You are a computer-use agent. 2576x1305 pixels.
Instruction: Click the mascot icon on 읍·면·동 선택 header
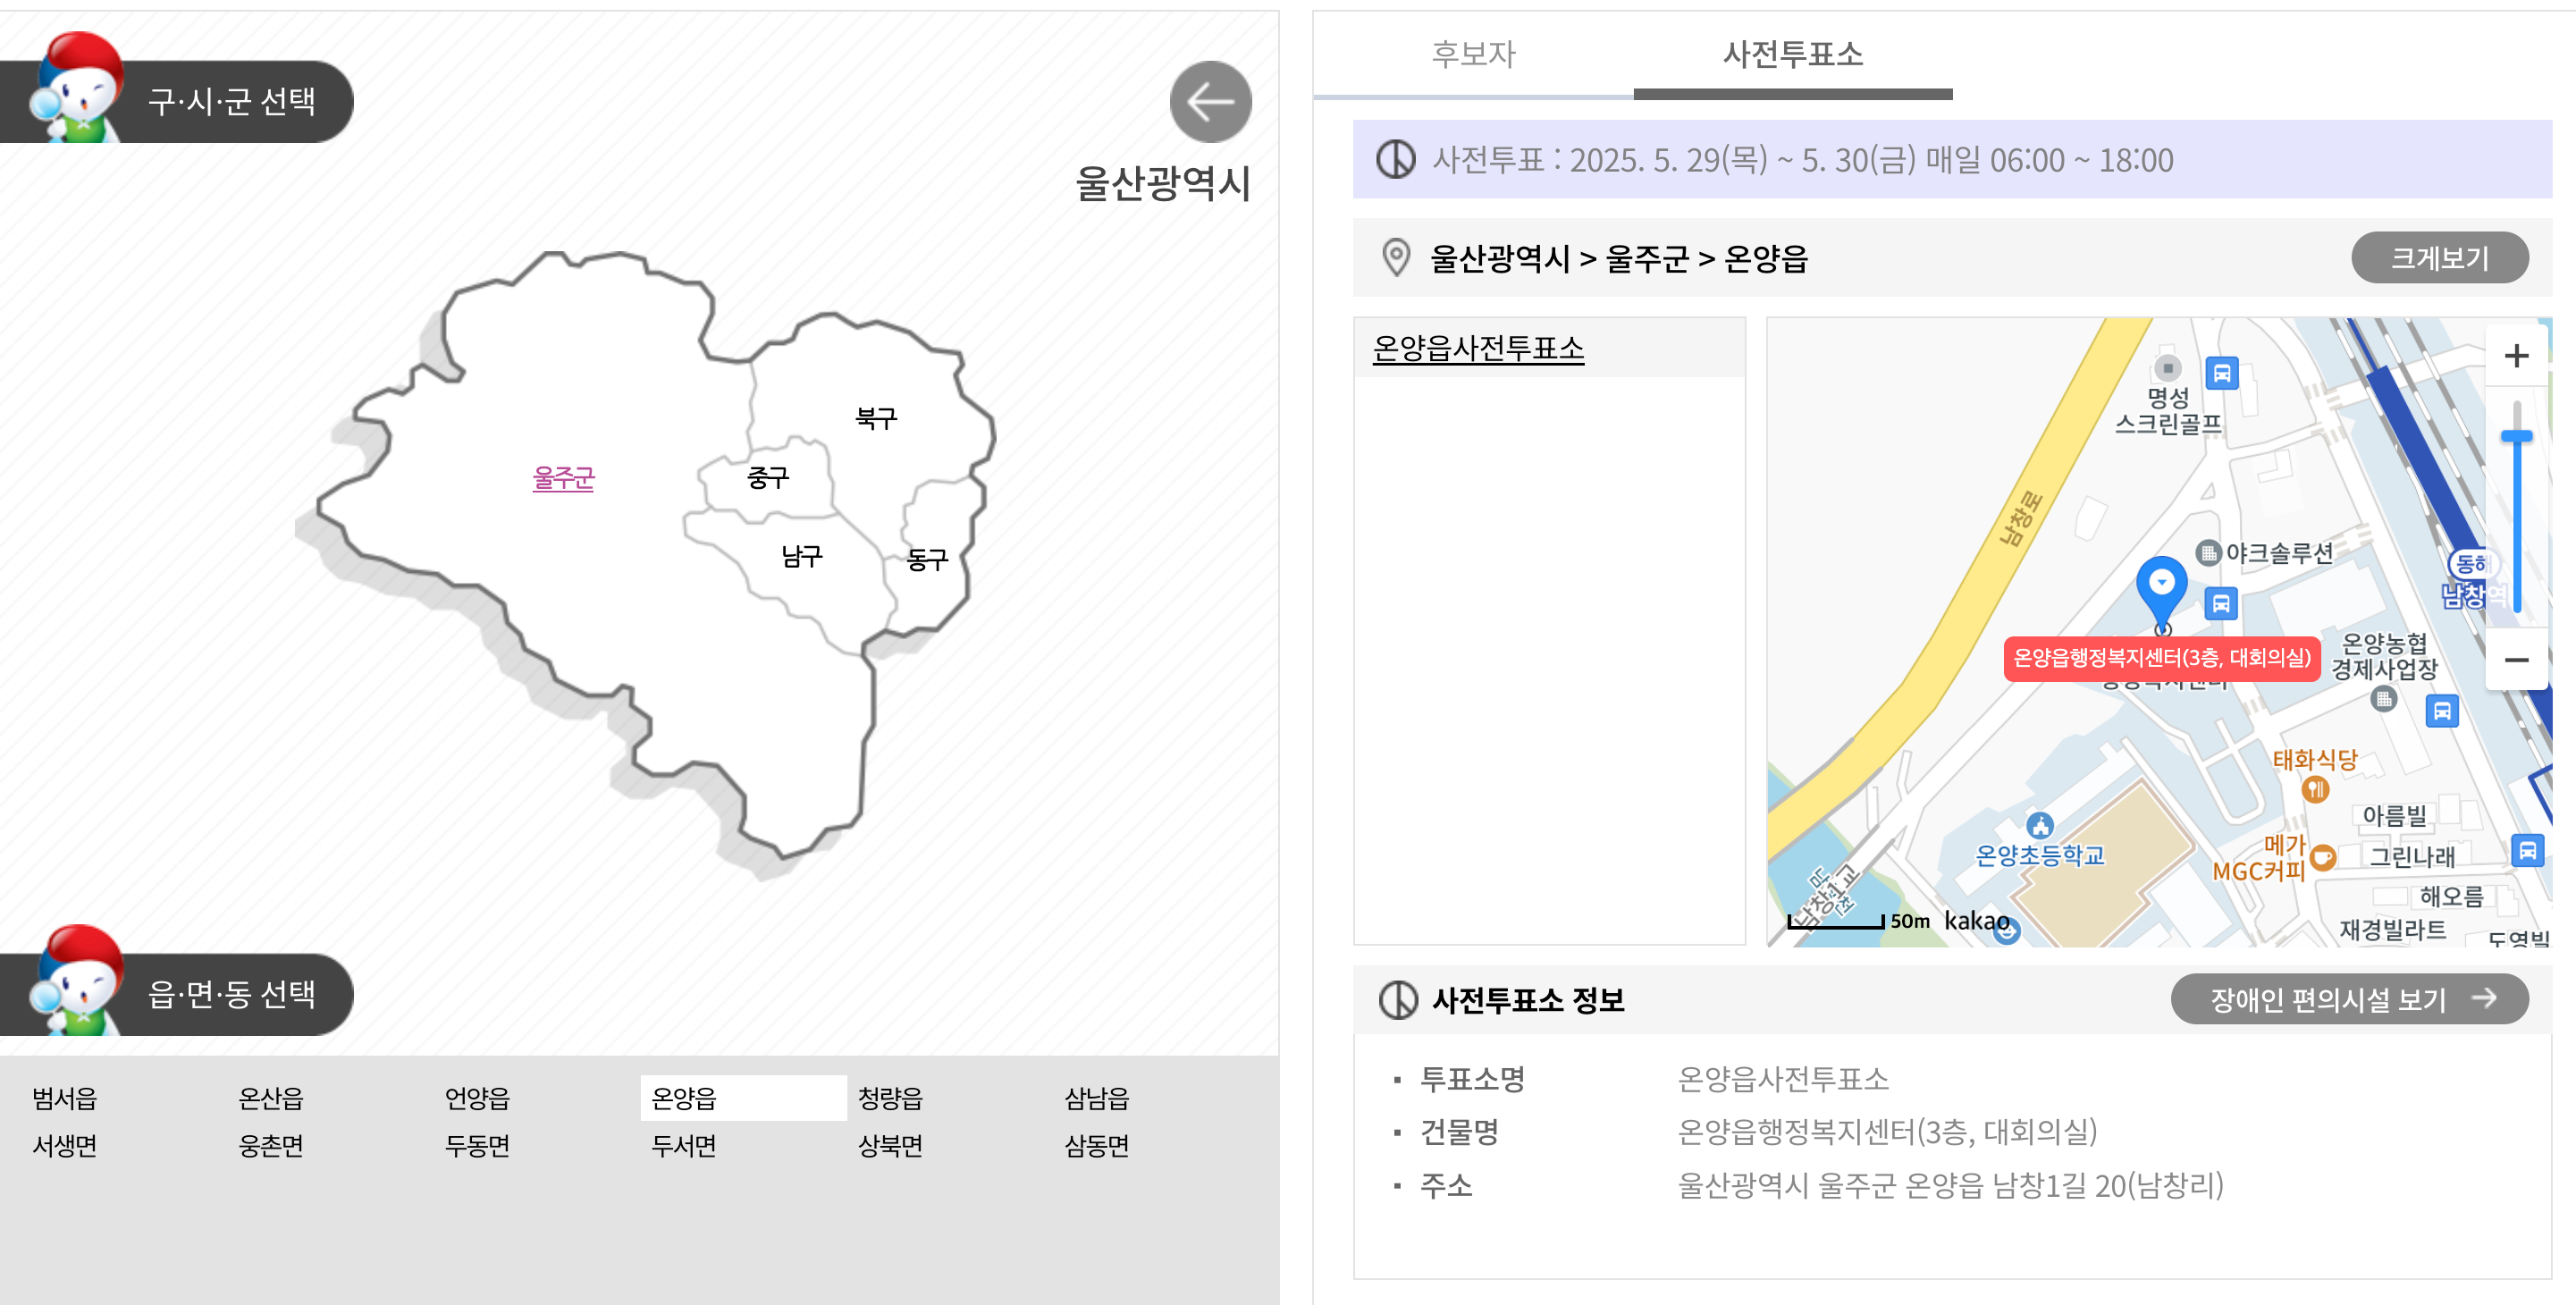click(78, 981)
